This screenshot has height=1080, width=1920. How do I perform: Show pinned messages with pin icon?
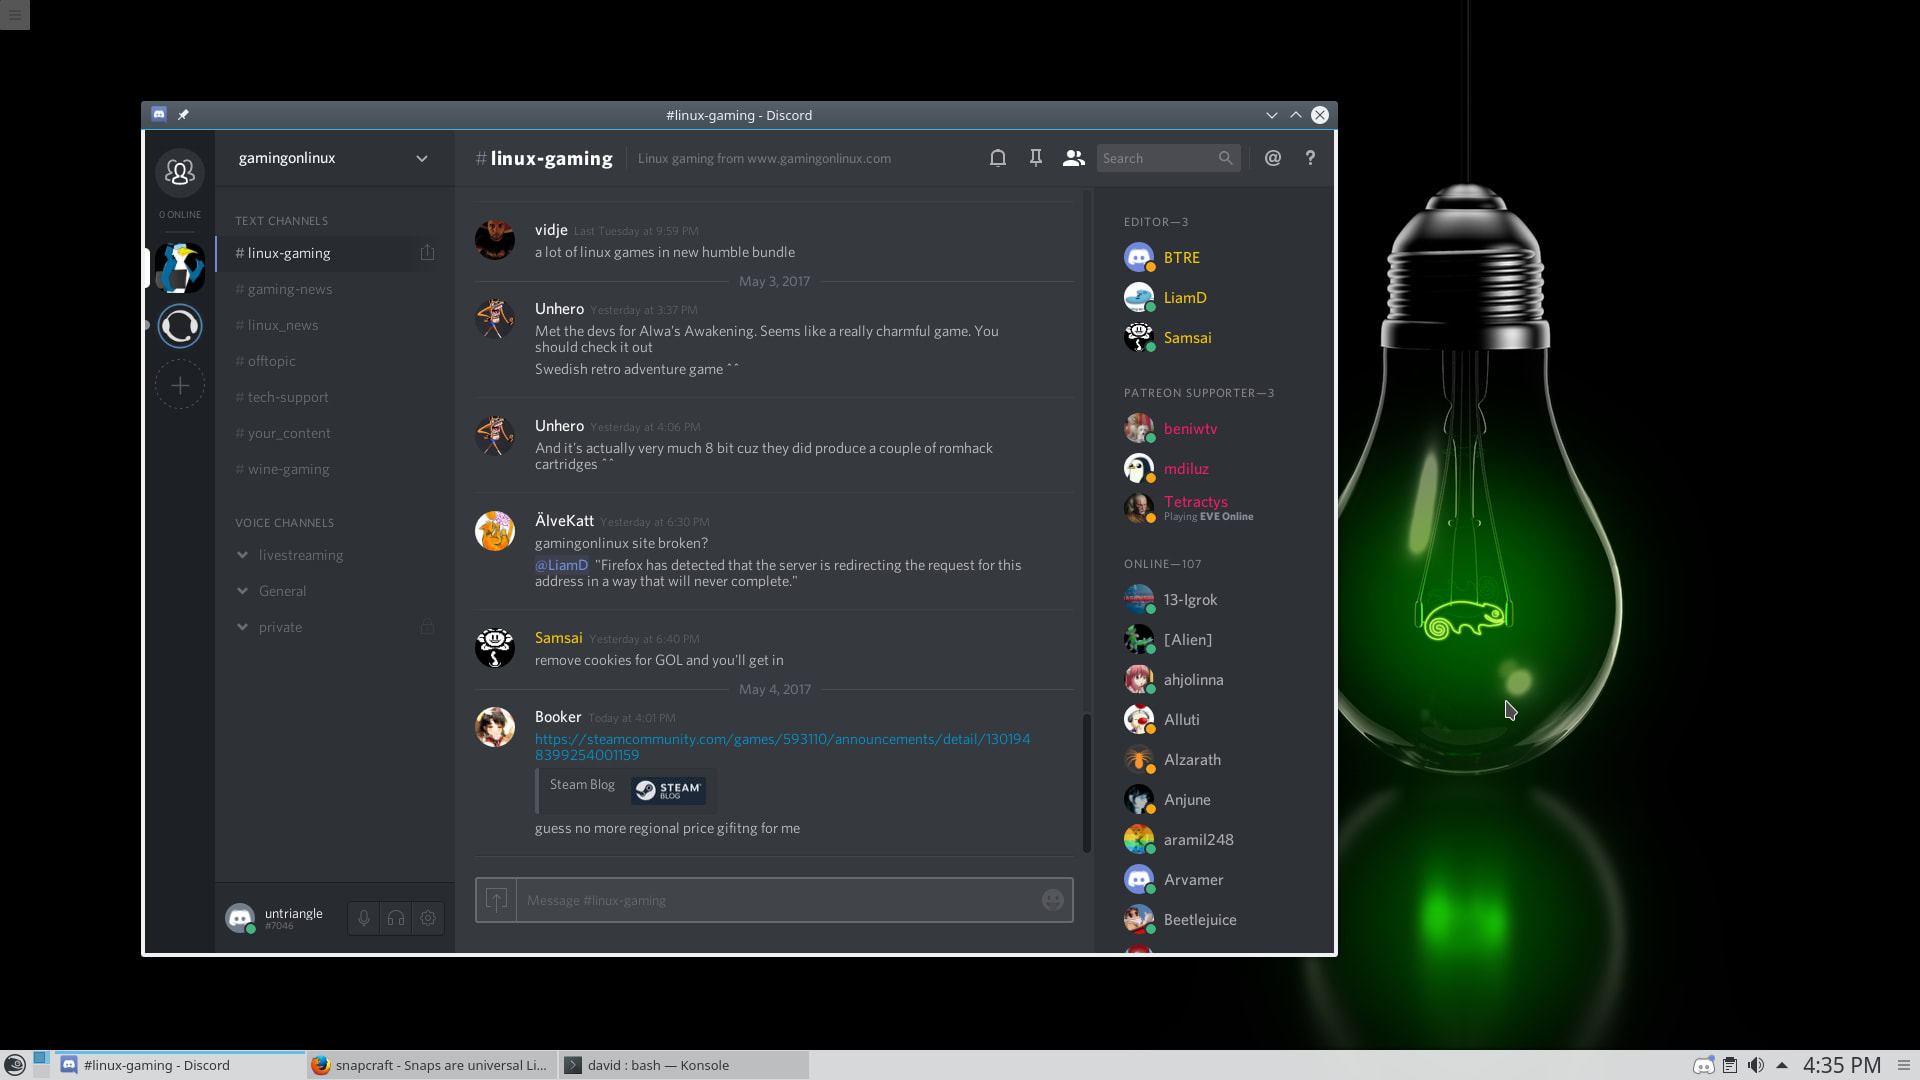pos(1035,158)
